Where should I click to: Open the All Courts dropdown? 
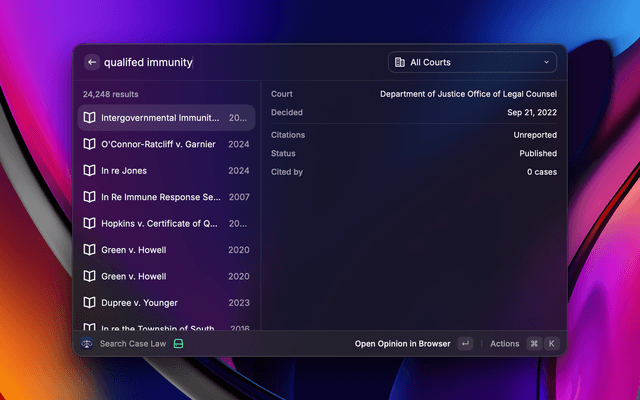pyautogui.click(x=472, y=62)
